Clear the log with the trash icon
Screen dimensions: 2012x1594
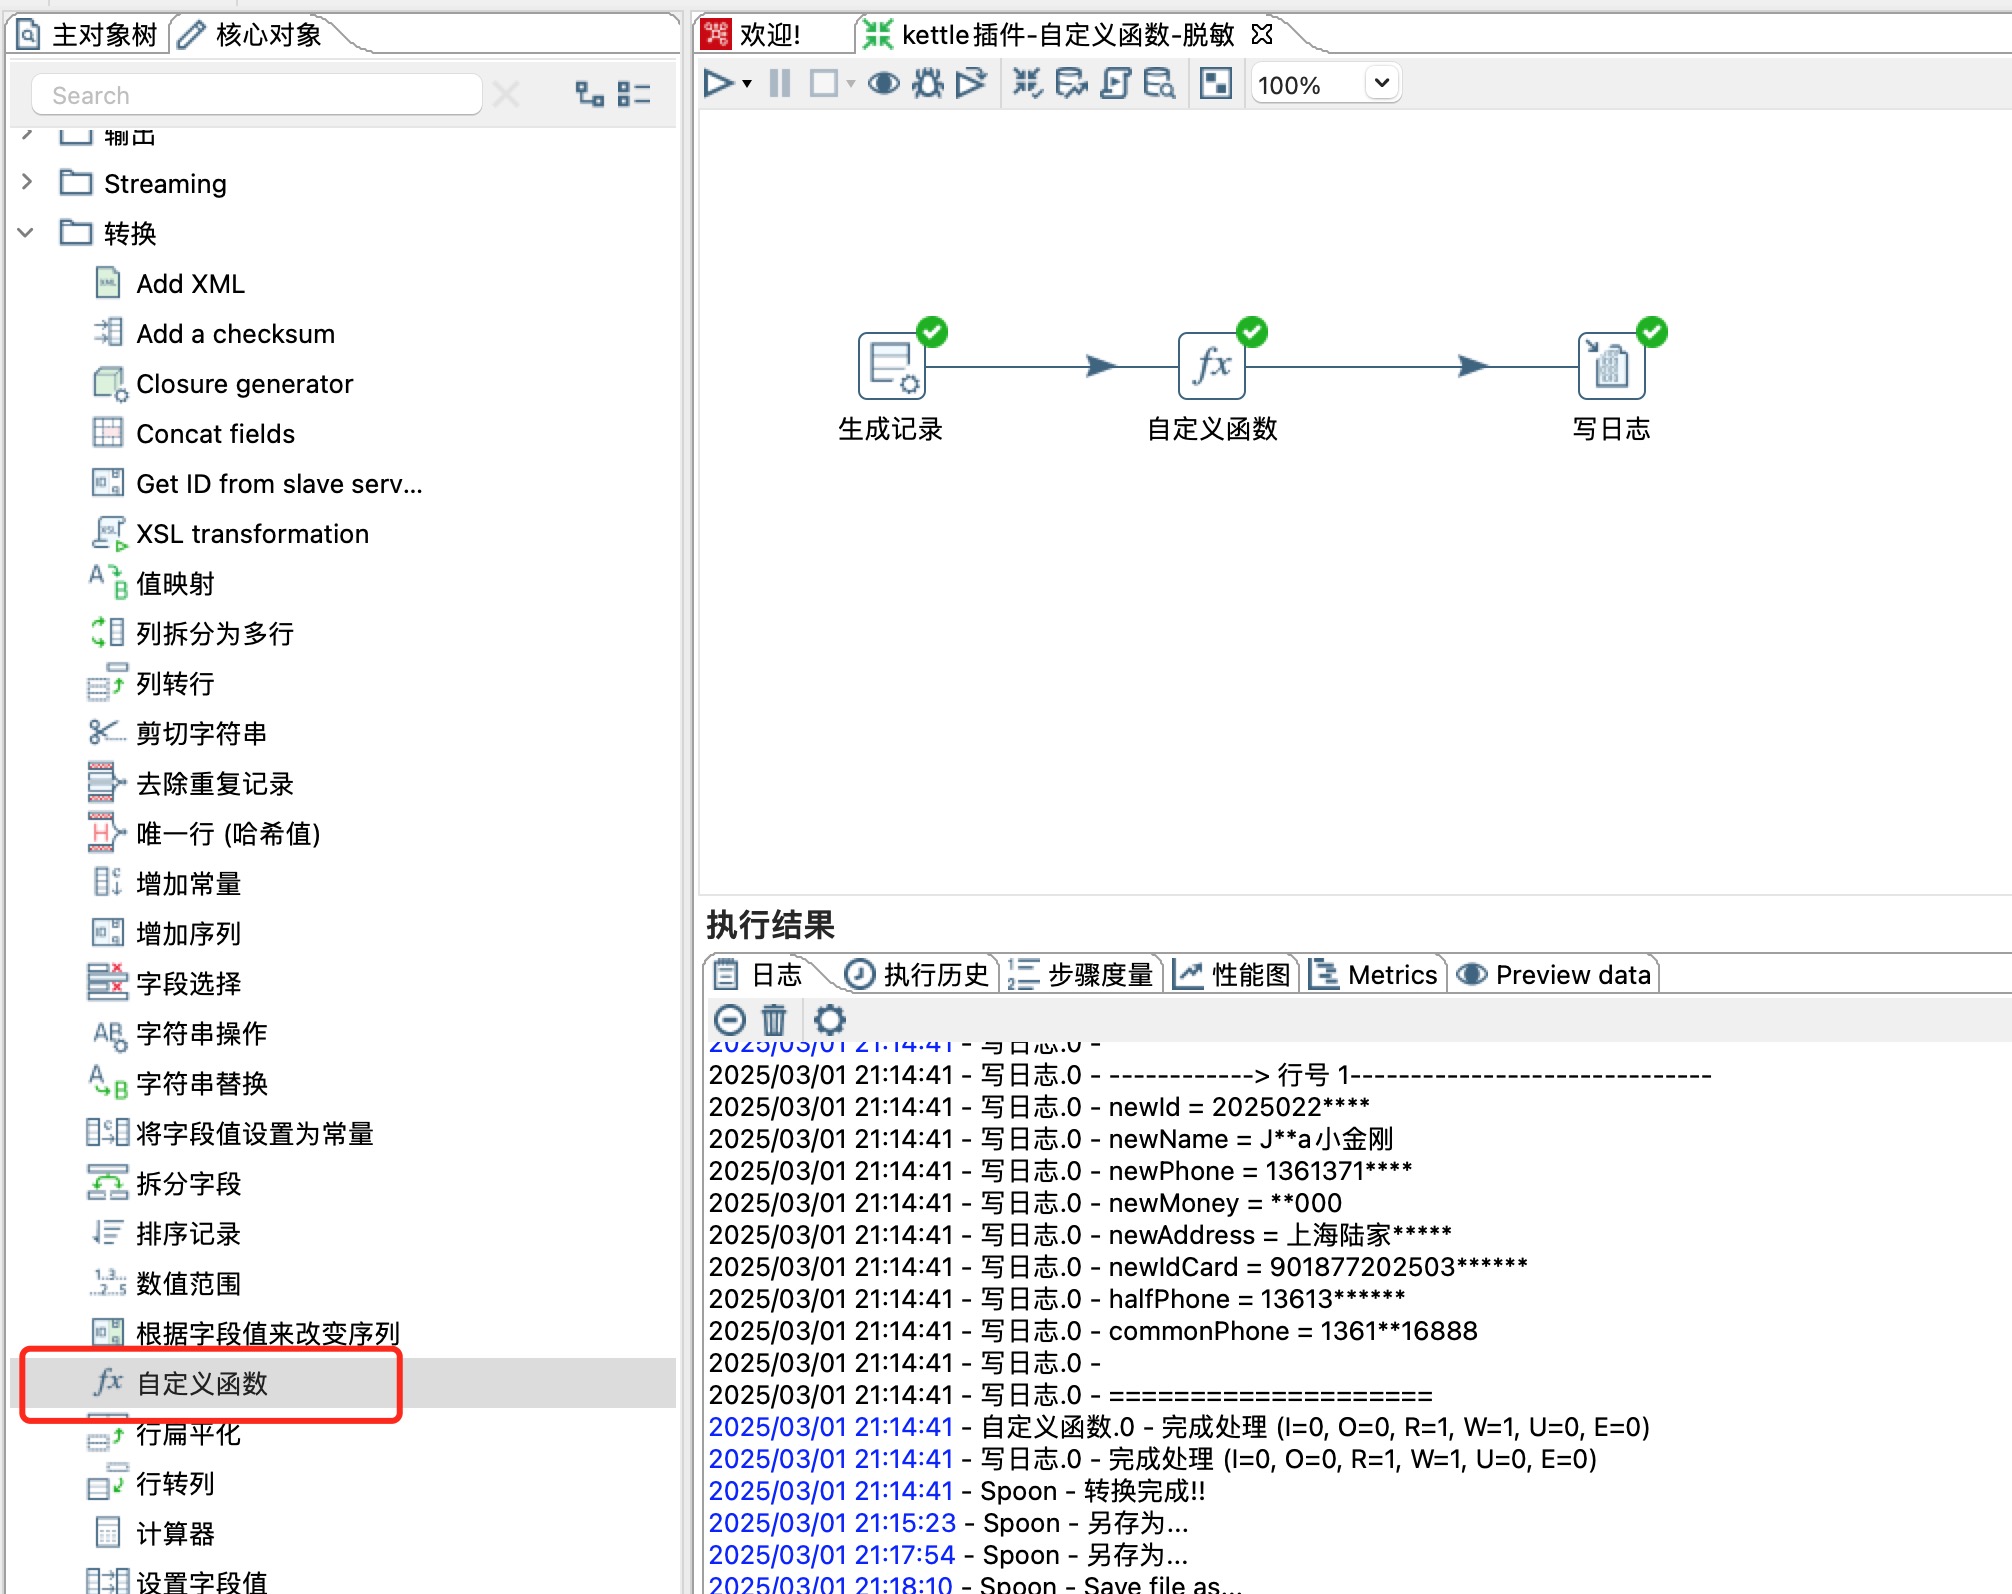click(x=774, y=1020)
